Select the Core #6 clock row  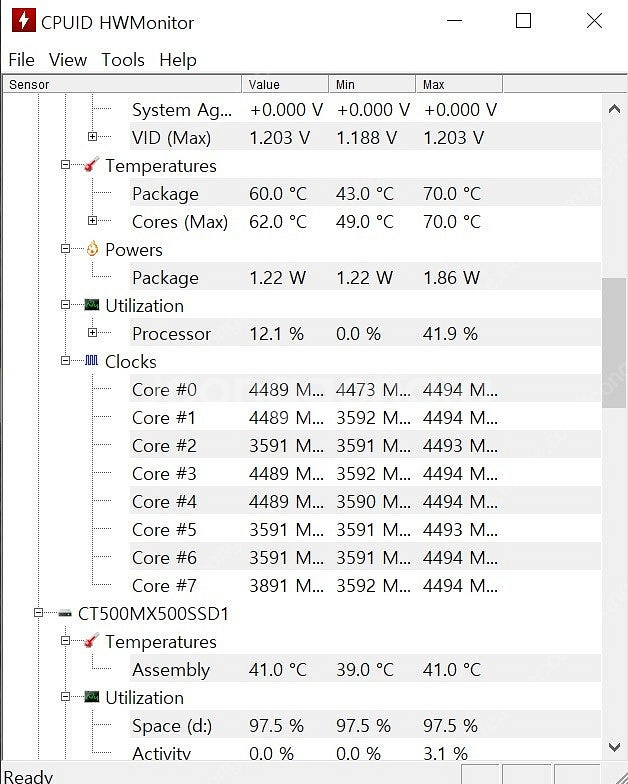click(365, 558)
